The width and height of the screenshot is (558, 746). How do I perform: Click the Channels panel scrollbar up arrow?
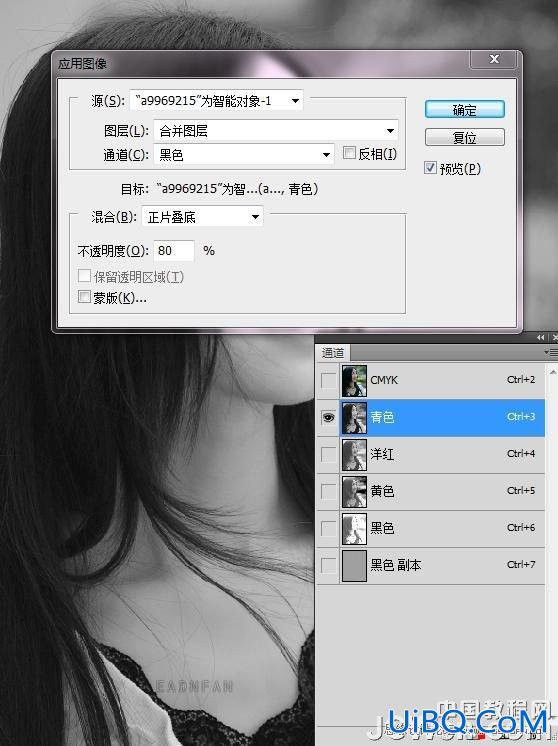552,371
